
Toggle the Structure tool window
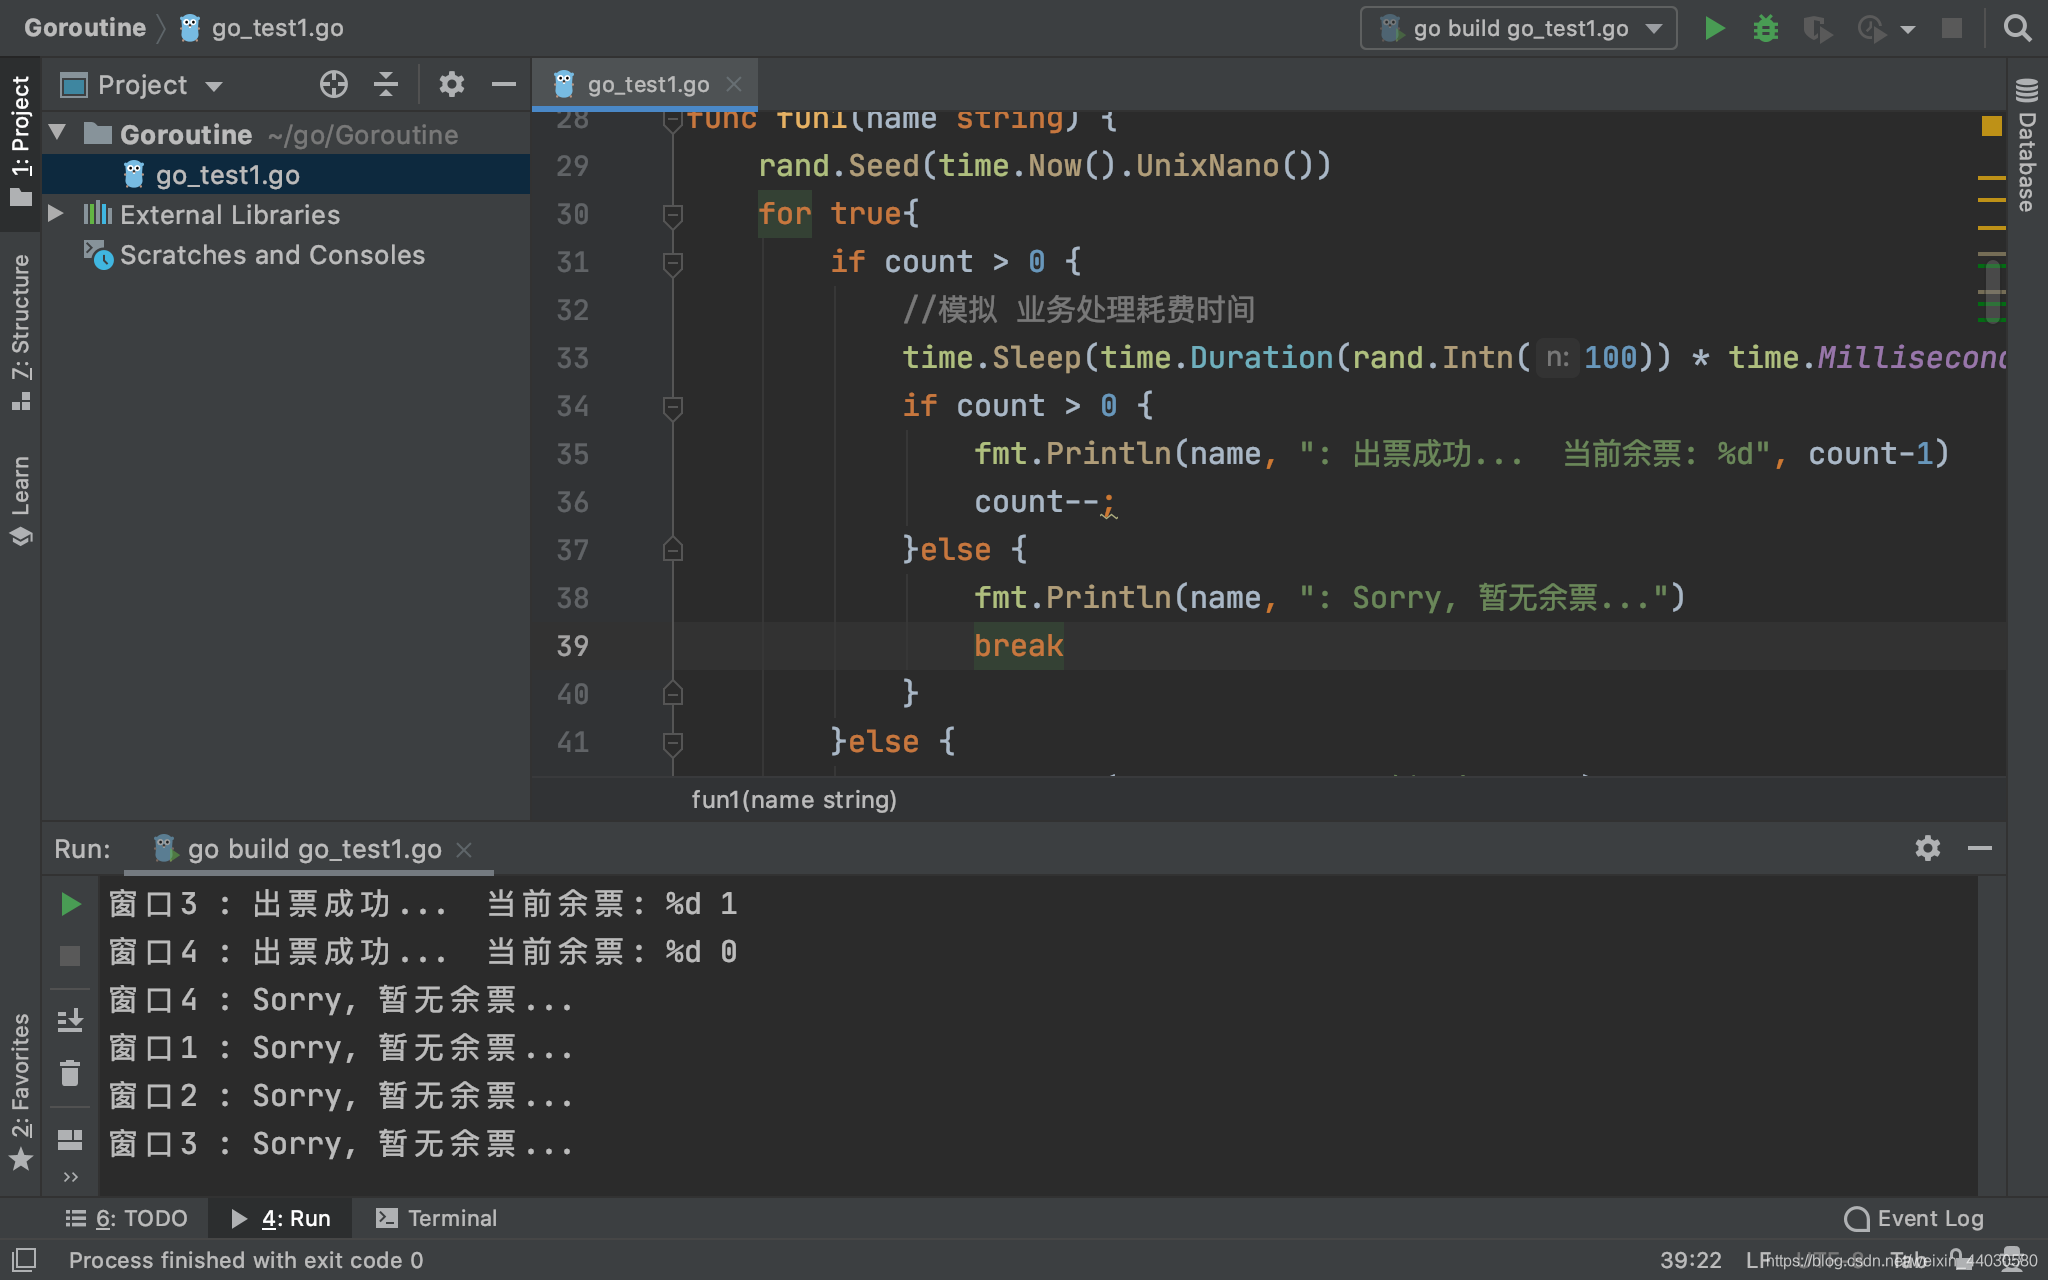(x=20, y=331)
